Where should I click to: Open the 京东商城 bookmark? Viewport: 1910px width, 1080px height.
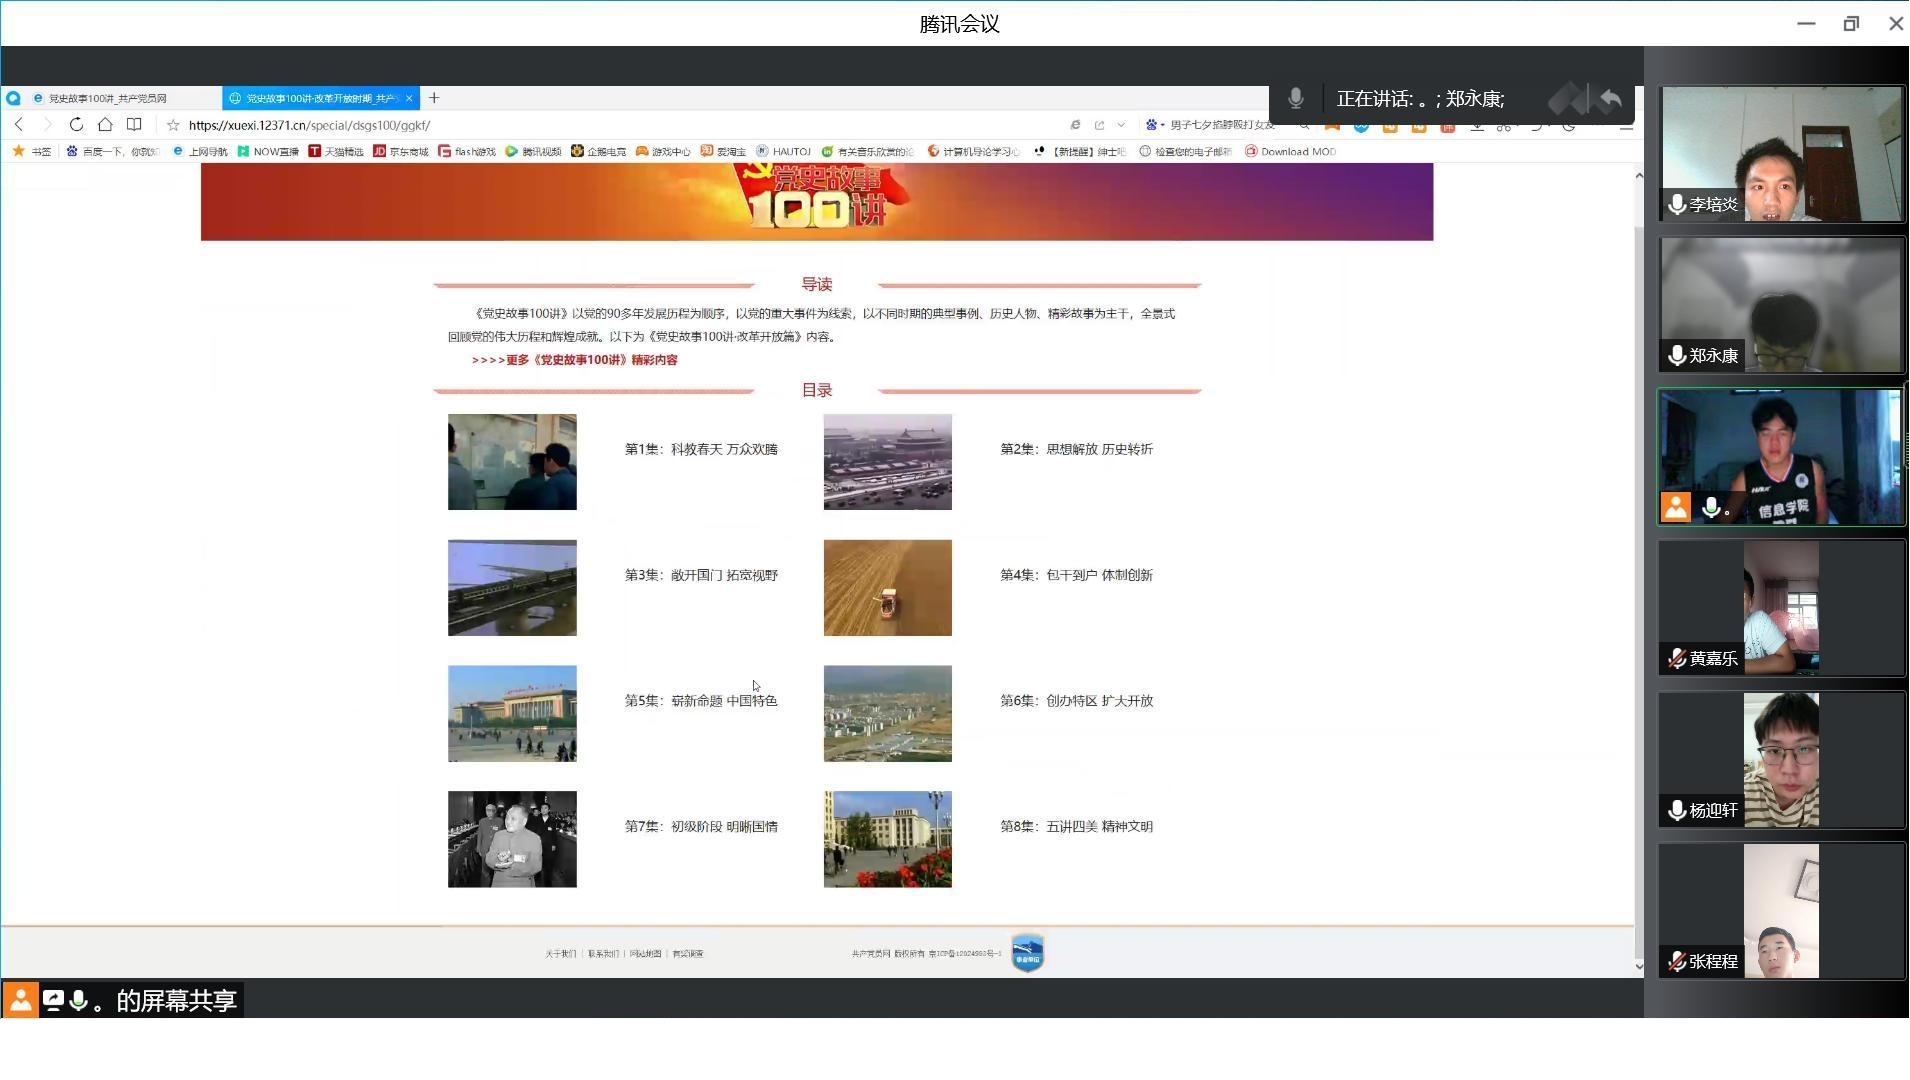pos(401,152)
